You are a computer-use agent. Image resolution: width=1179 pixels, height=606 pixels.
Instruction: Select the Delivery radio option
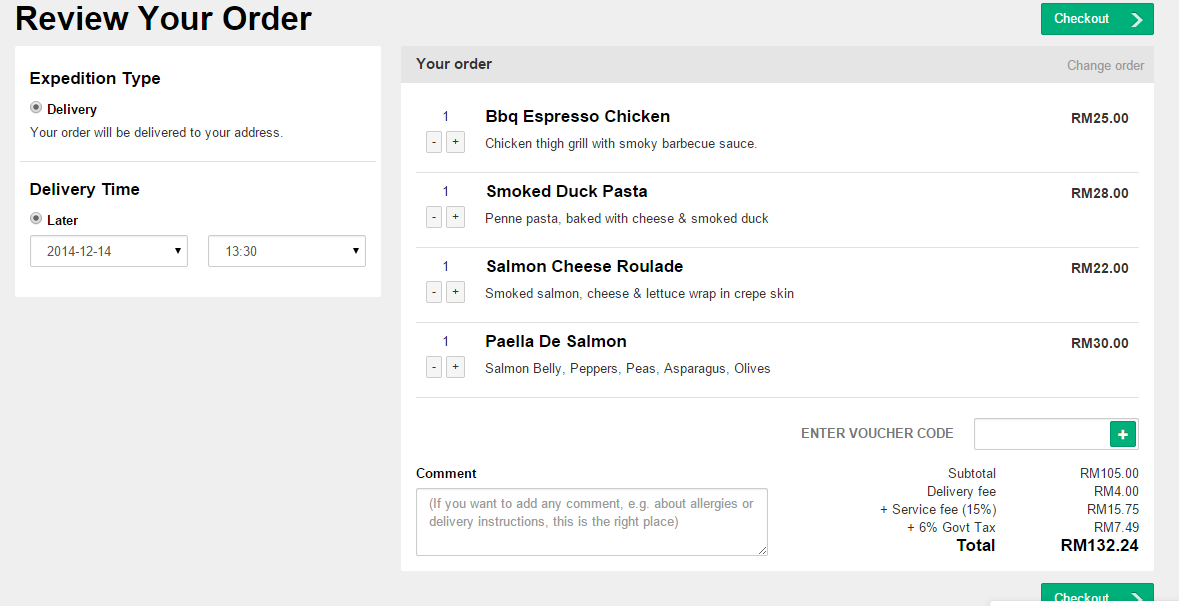coord(36,108)
